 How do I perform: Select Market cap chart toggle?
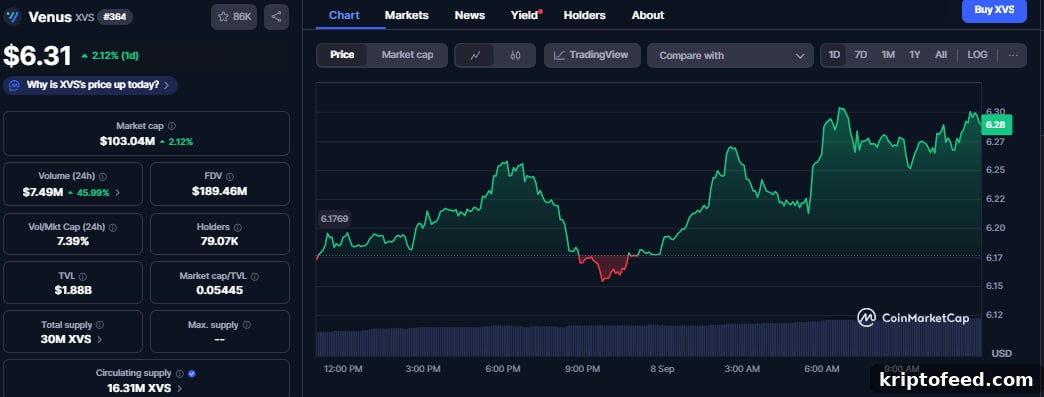click(407, 55)
